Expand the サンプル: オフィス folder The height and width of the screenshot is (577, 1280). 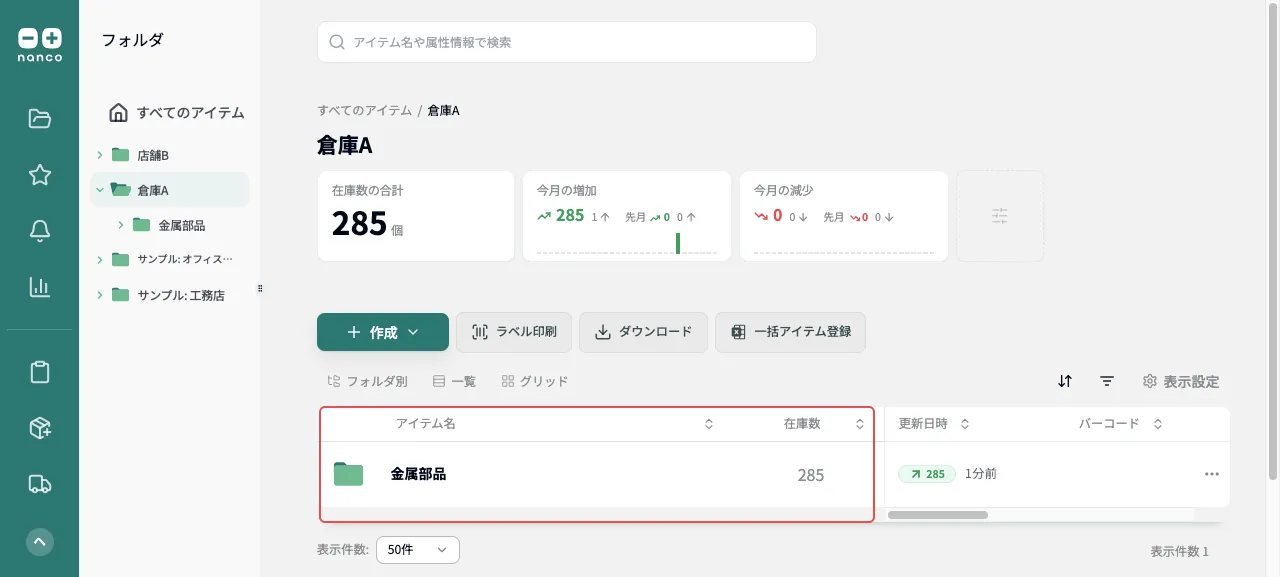pyautogui.click(x=100, y=260)
